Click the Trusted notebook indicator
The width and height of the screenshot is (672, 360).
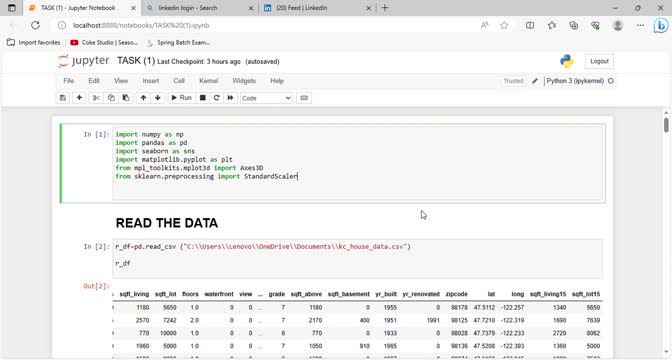(513, 81)
